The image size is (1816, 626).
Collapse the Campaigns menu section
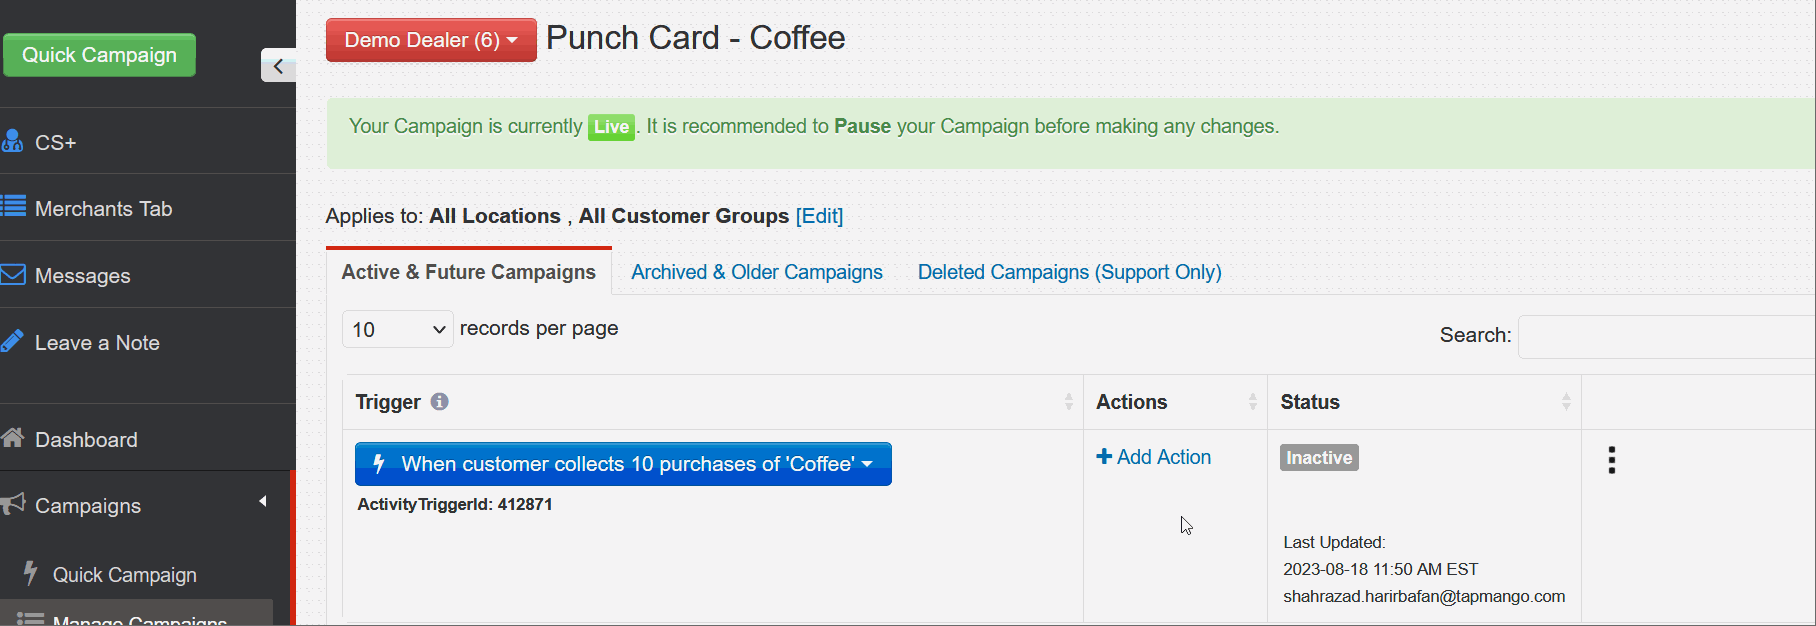pos(262,500)
